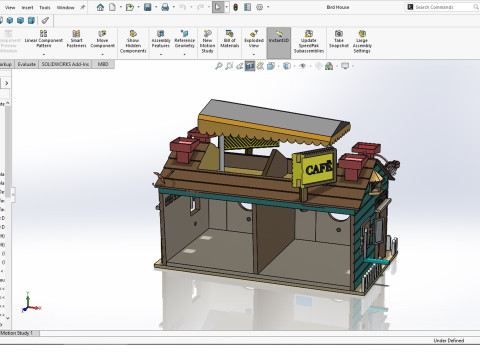Toggle the menu bar pin

tap(83, 7)
